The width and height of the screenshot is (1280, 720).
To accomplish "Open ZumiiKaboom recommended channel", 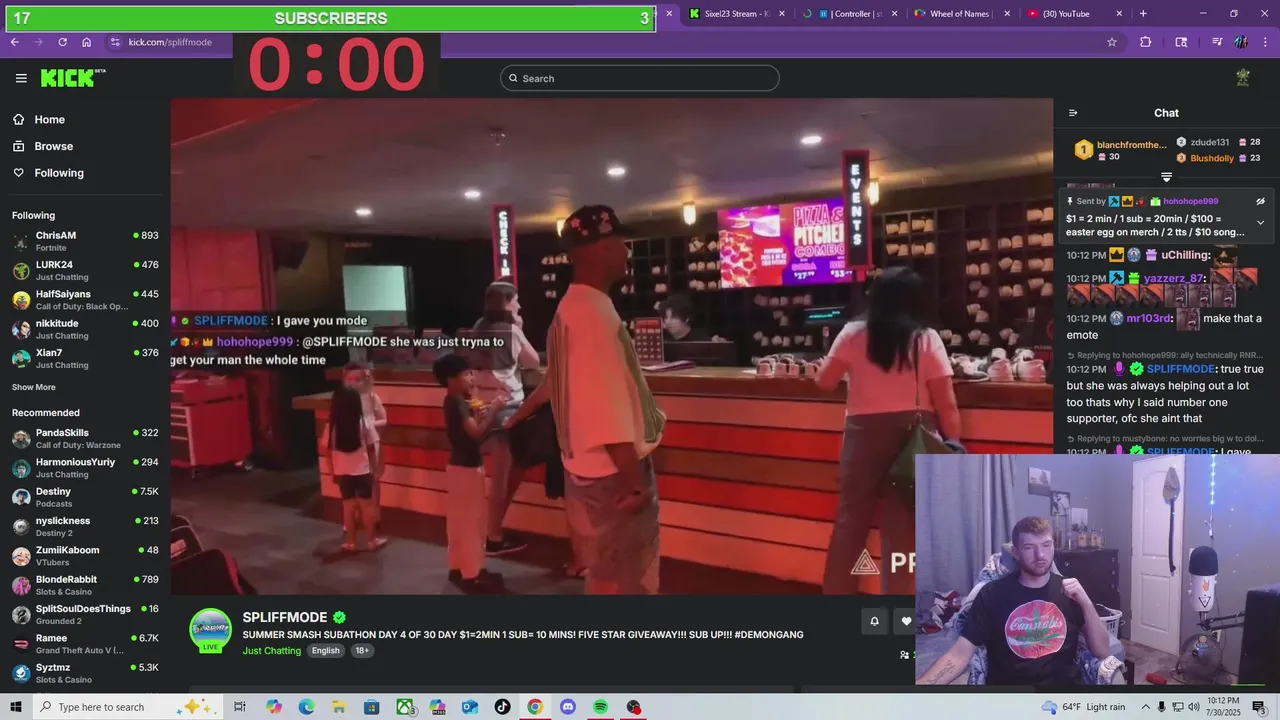I will (x=85, y=555).
